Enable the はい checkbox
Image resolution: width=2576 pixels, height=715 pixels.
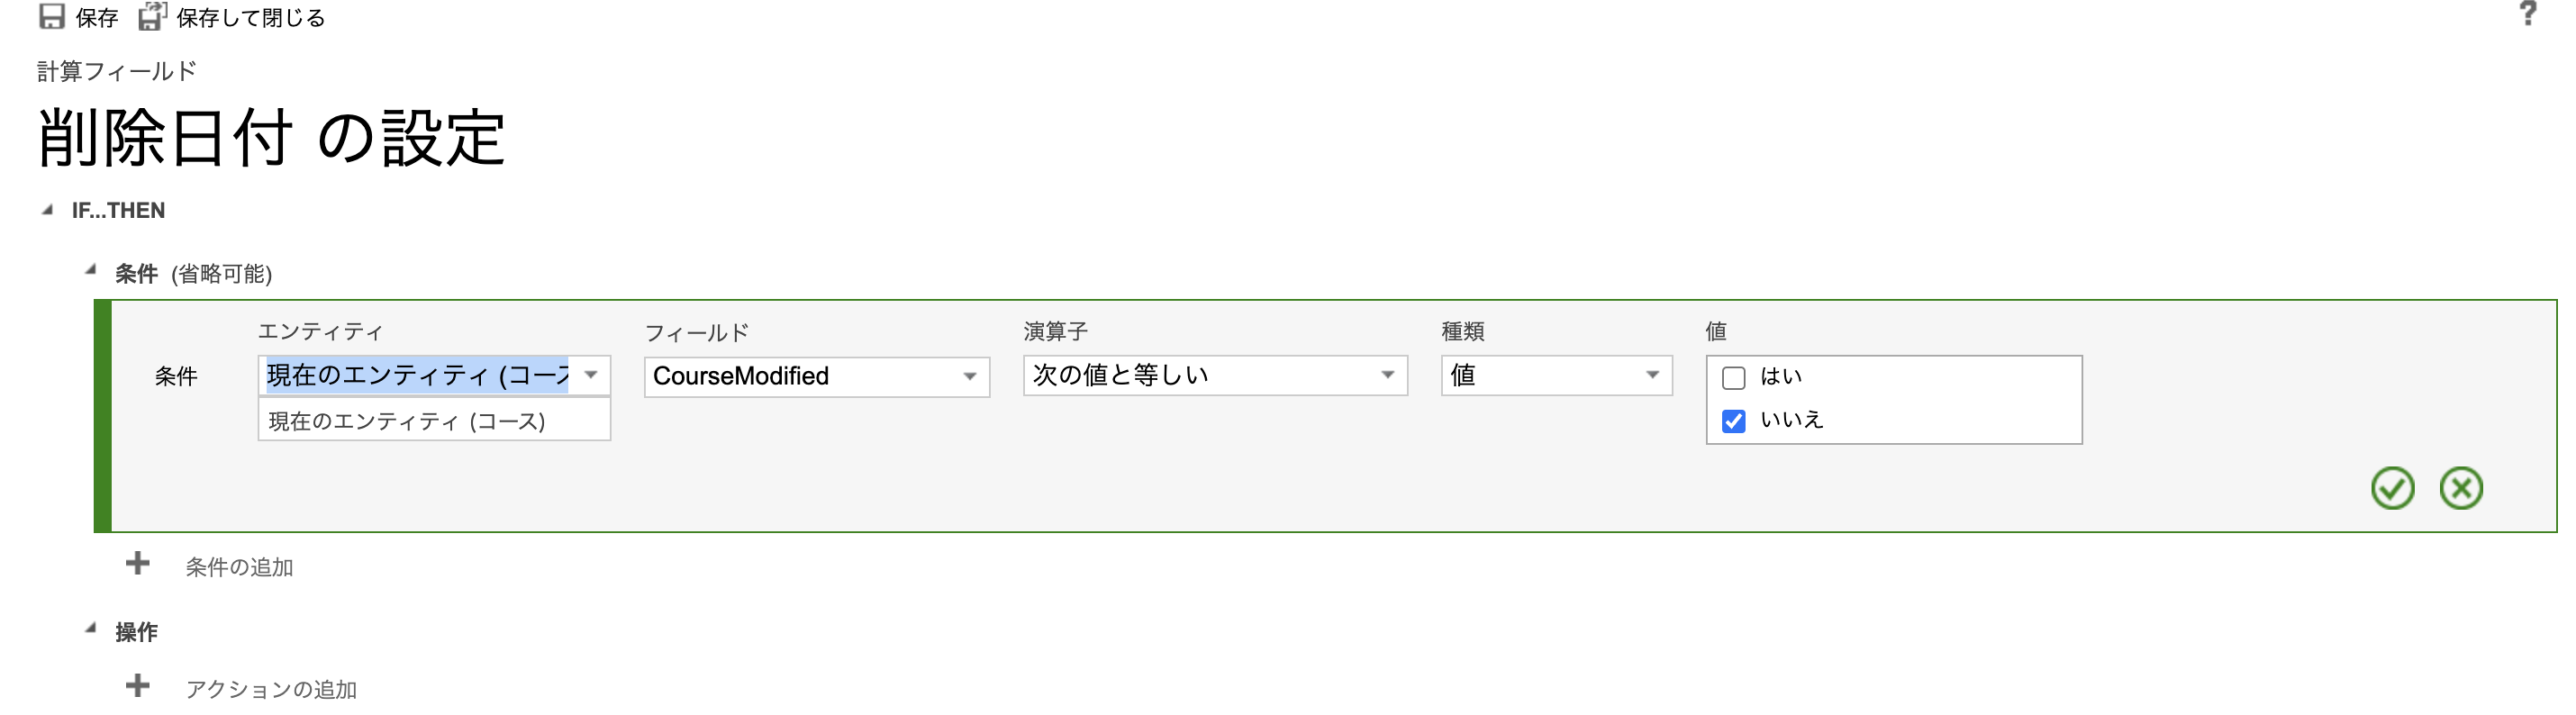tap(1734, 377)
